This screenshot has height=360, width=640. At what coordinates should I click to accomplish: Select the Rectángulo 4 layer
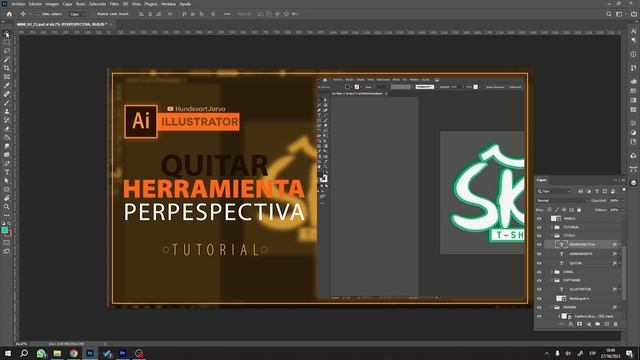coord(580,299)
